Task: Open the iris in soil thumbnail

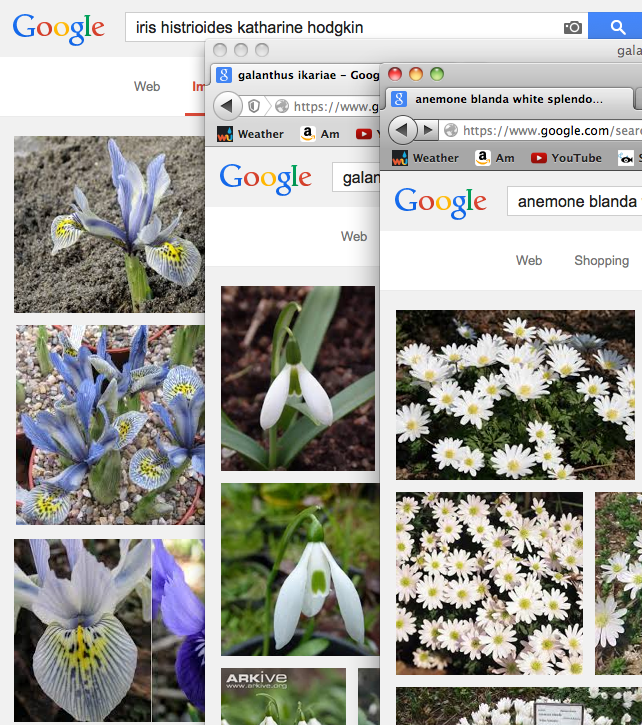Action: (109, 224)
